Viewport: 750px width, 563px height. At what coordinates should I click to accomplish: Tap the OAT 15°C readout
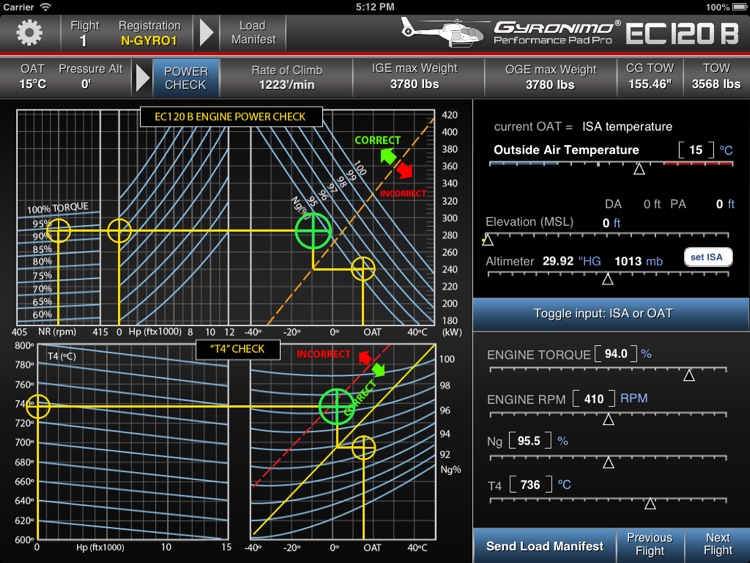point(33,77)
